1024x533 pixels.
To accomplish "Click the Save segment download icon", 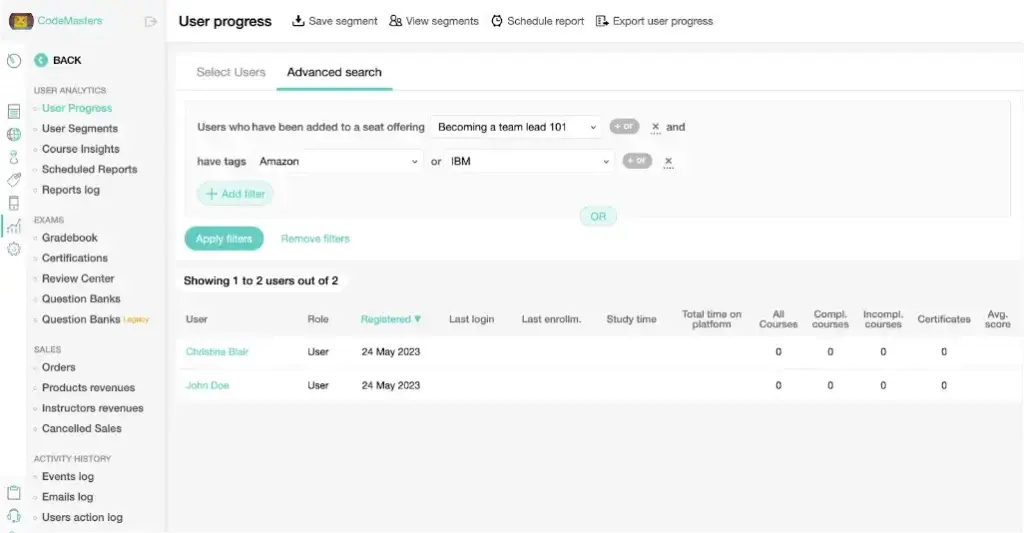I will [x=298, y=21].
